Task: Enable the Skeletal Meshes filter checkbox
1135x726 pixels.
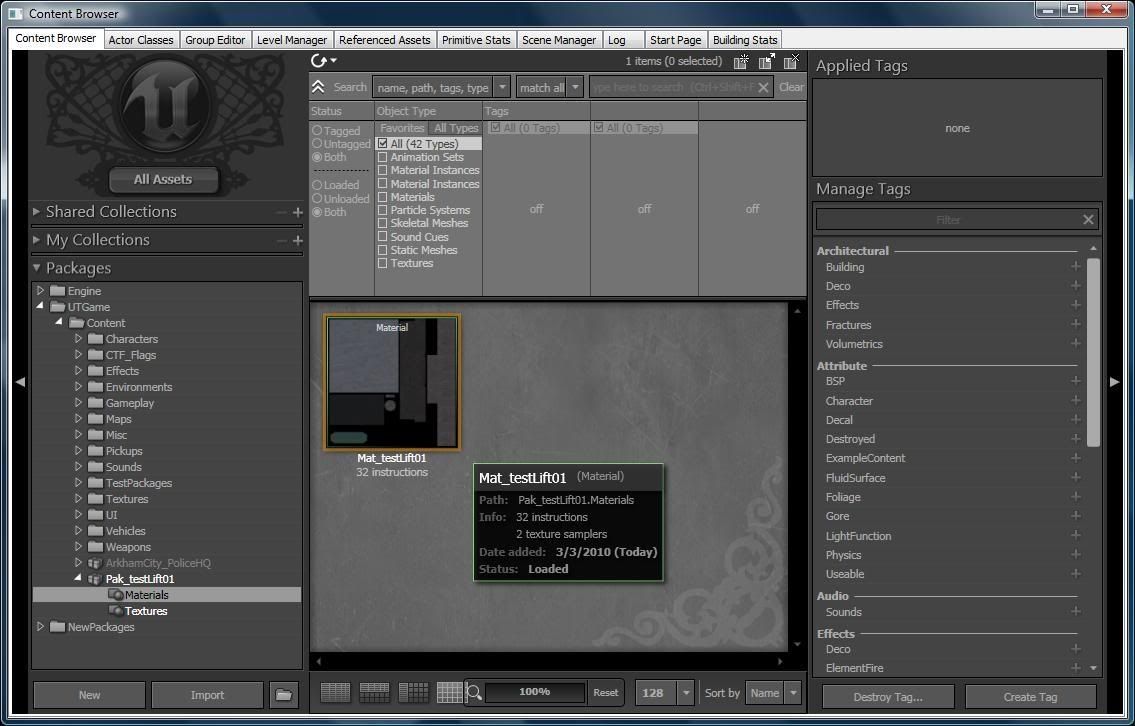Action: tap(383, 223)
